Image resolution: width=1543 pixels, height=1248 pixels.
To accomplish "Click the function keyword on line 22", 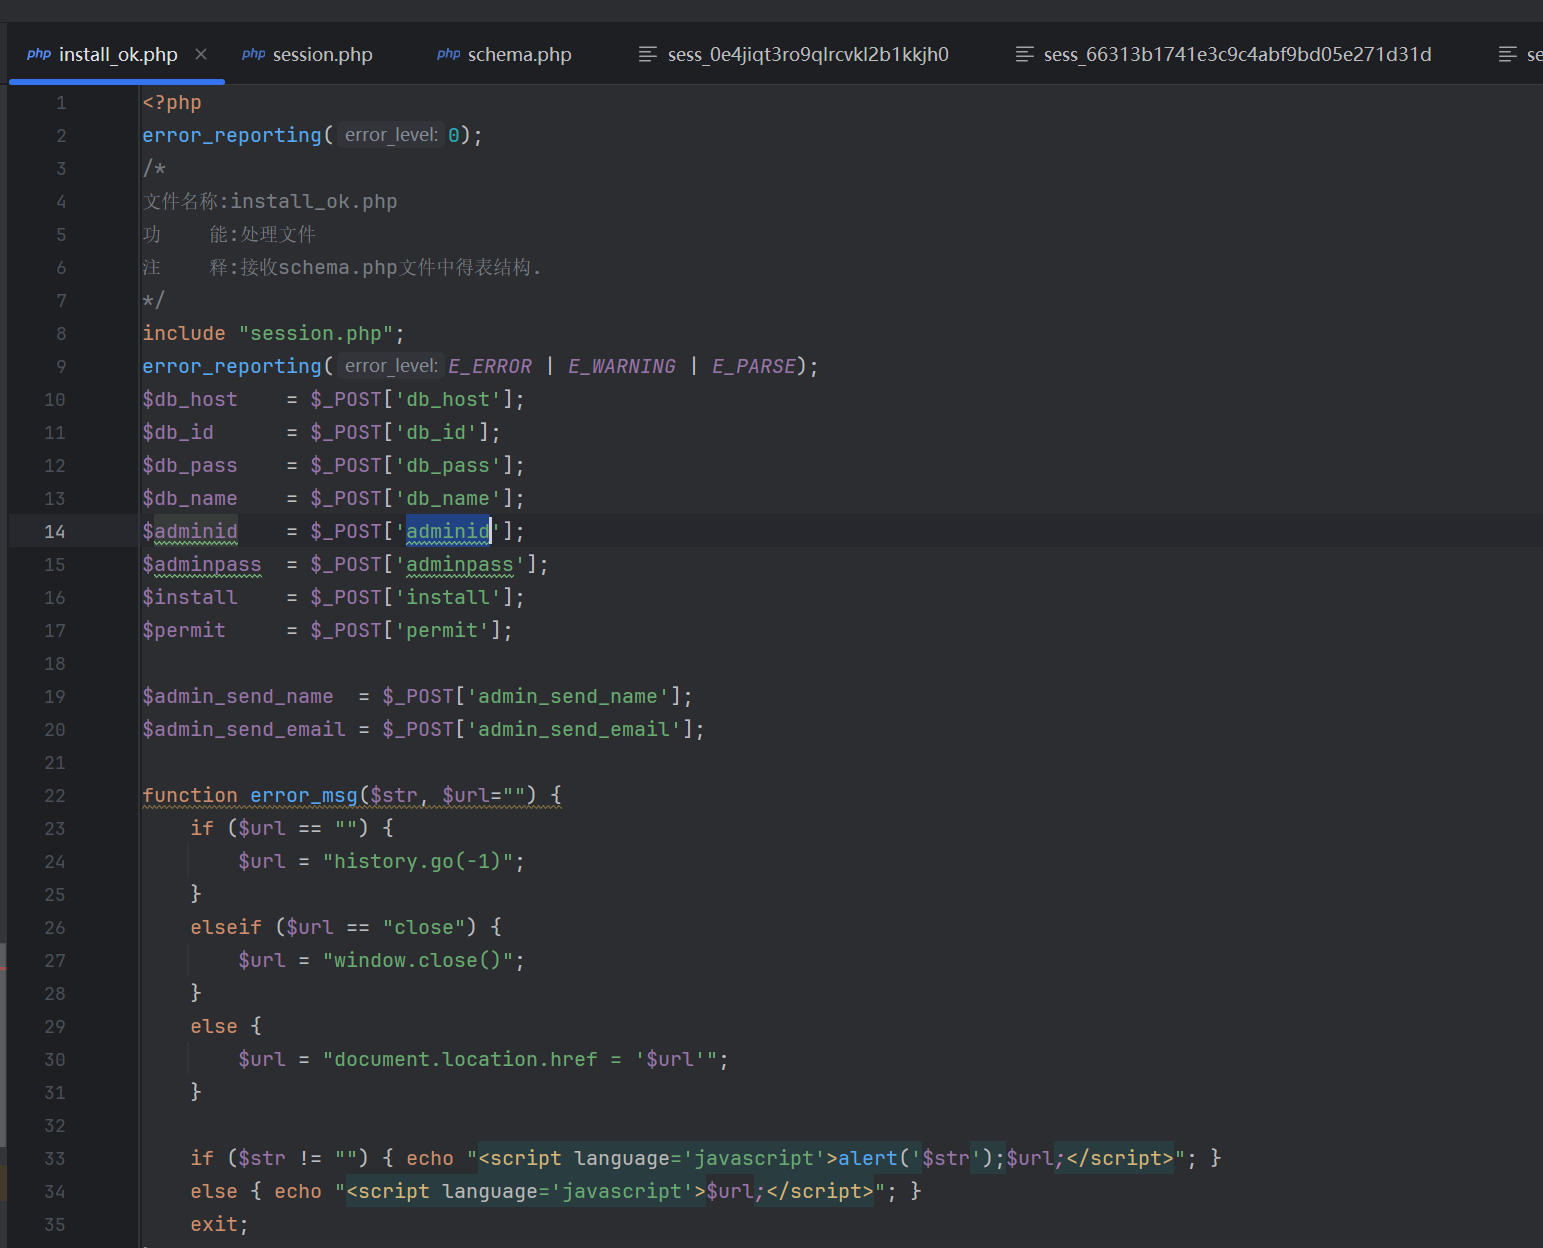I will click(x=190, y=795).
